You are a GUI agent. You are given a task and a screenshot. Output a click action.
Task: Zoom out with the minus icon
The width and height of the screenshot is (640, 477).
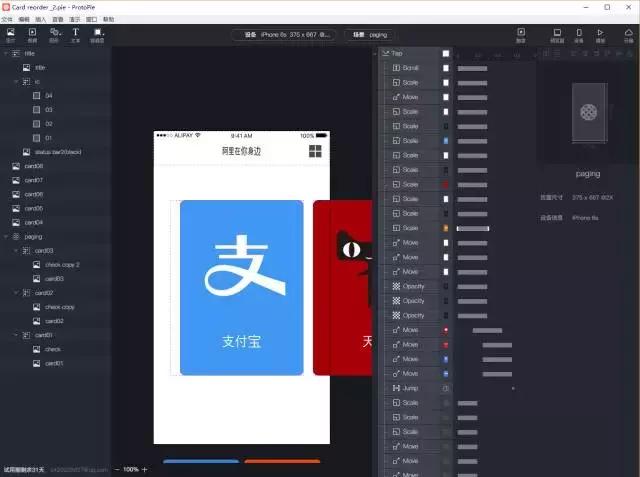pos(117,469)
